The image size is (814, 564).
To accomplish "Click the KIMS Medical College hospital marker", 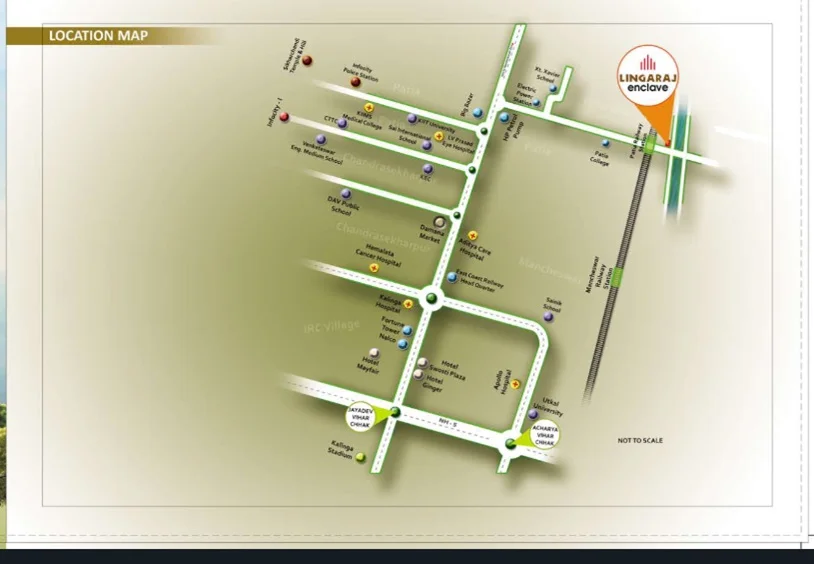I will (369, 107).
